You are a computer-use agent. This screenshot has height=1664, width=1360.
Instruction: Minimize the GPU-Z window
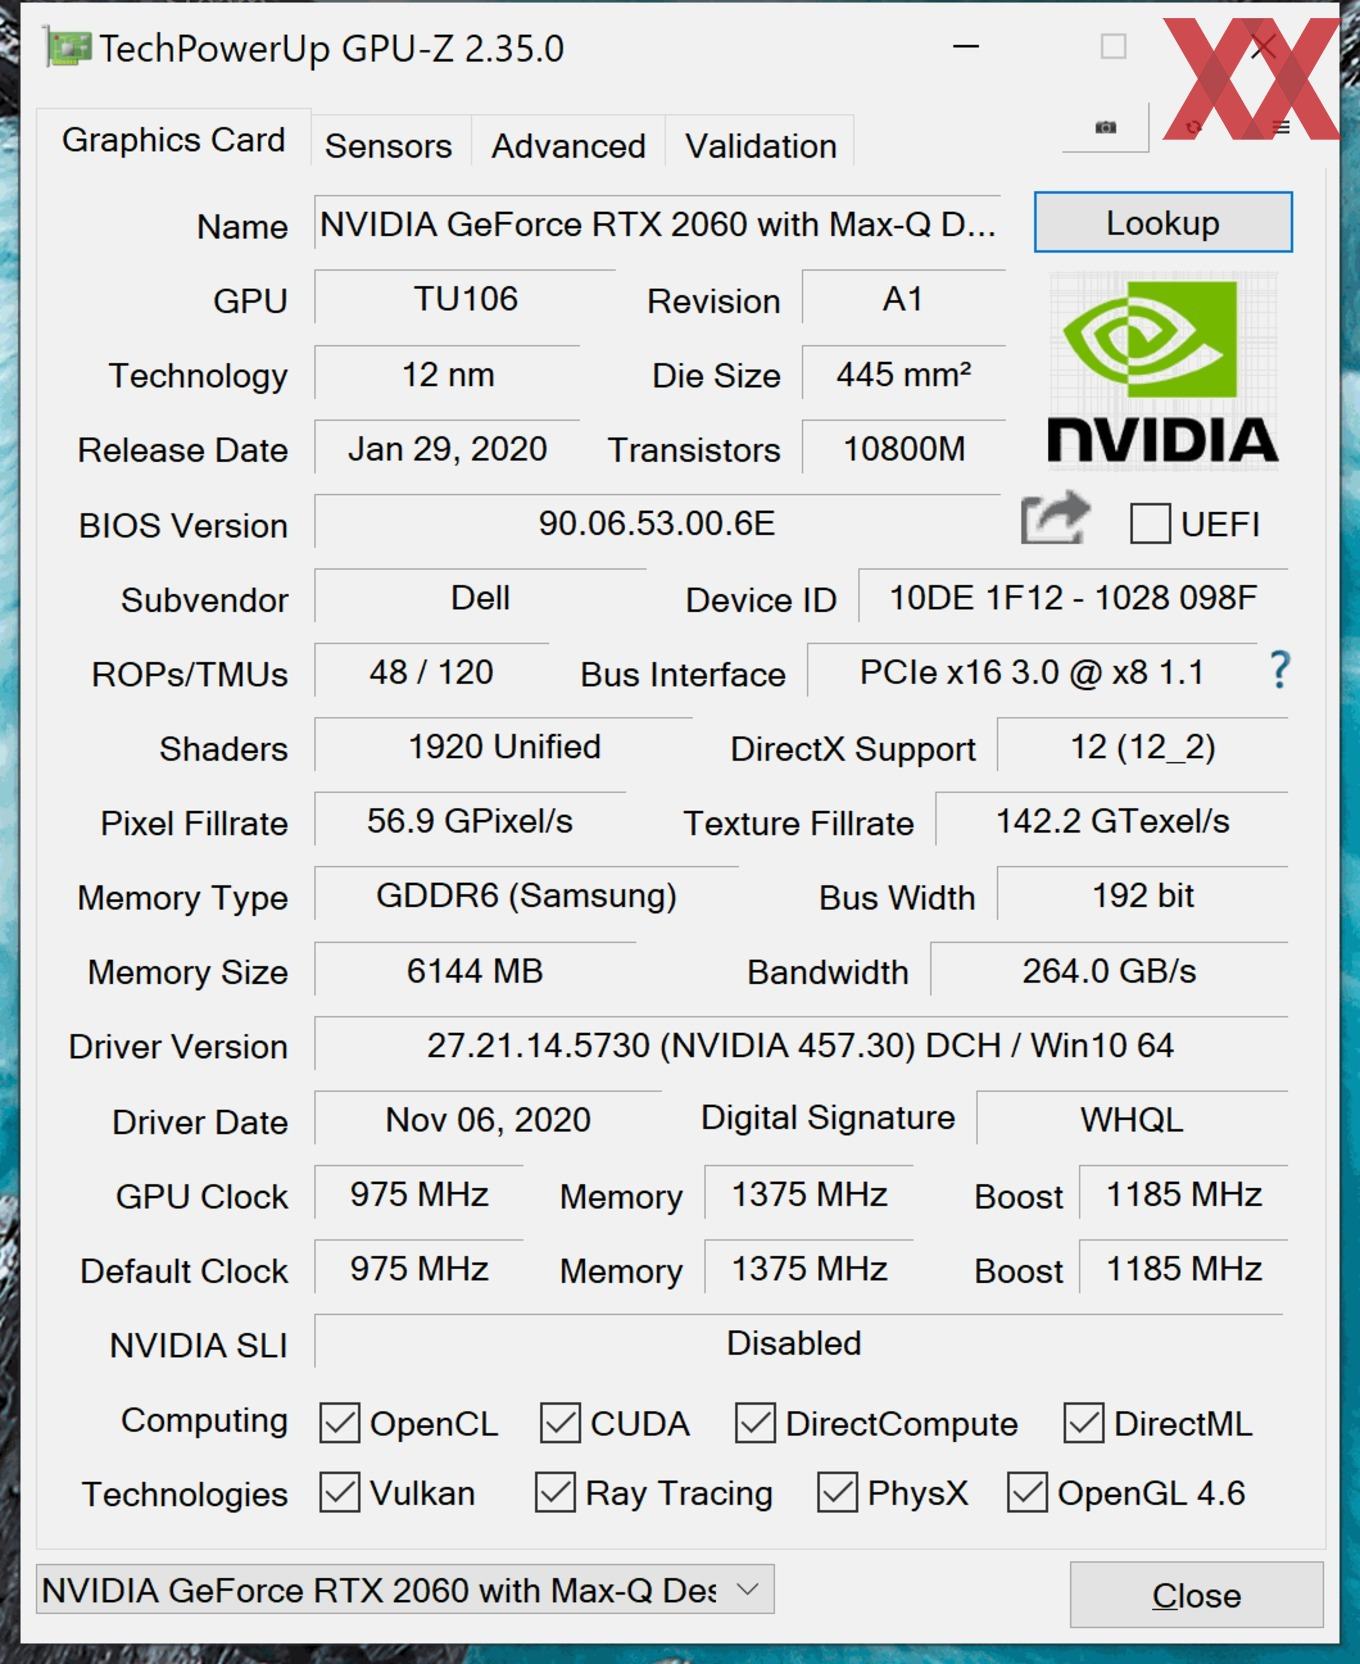966,47
